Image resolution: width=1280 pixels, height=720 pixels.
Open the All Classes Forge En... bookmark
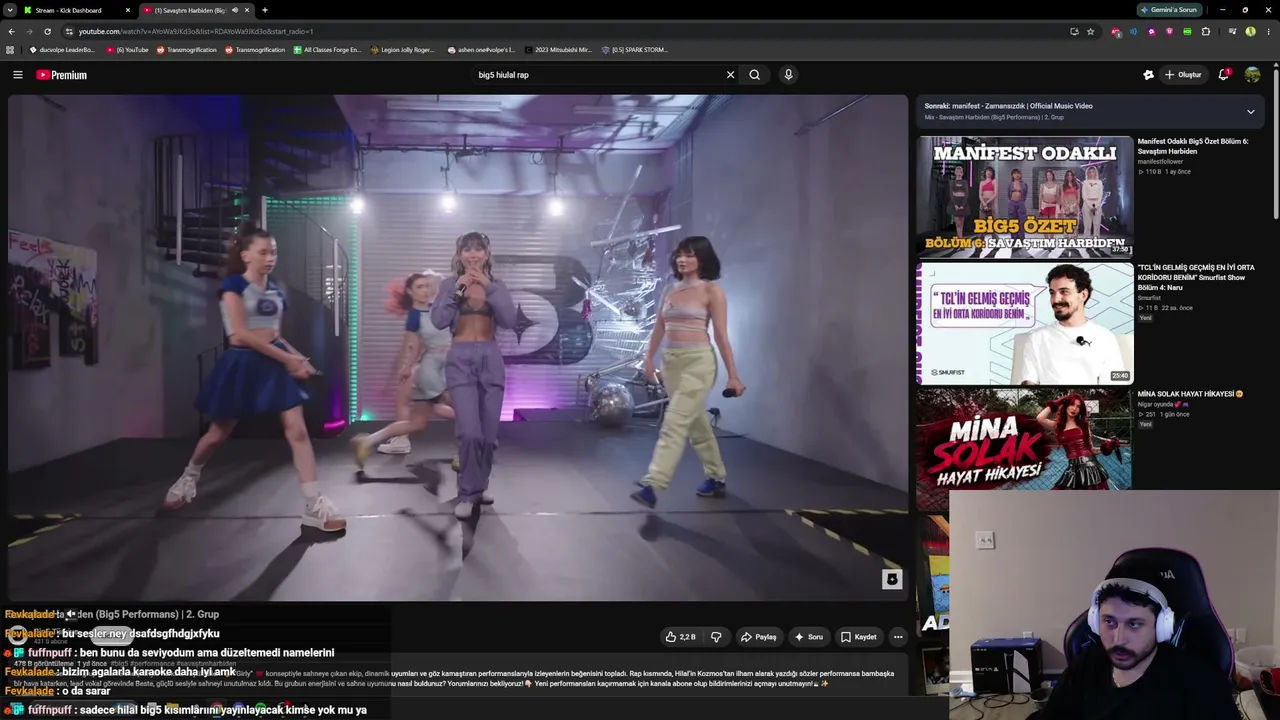(x=327, y=49)
